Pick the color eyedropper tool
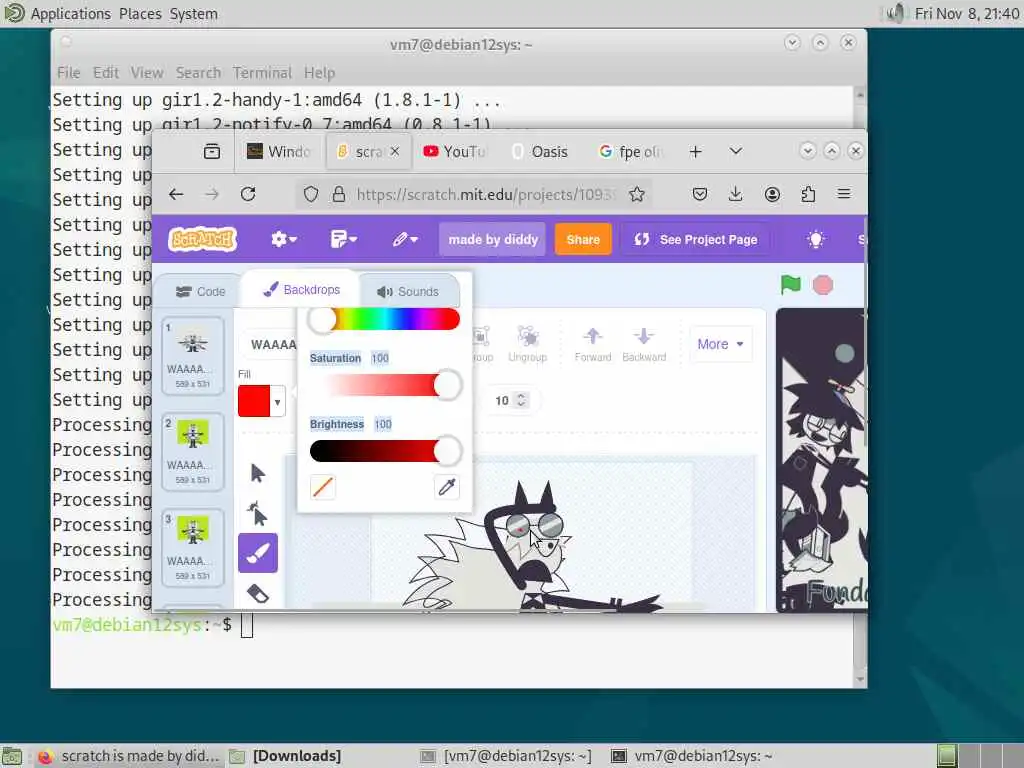Screen dimensions: 1024x768 447,487
